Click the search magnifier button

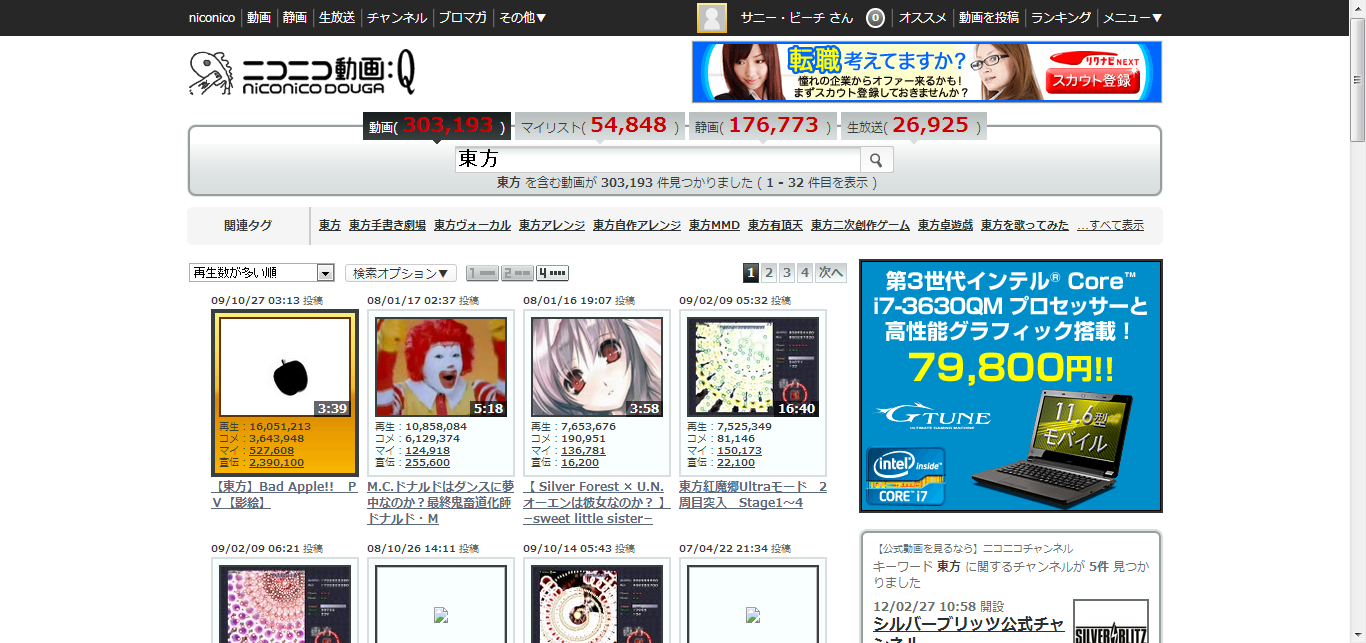click(877, 160)
